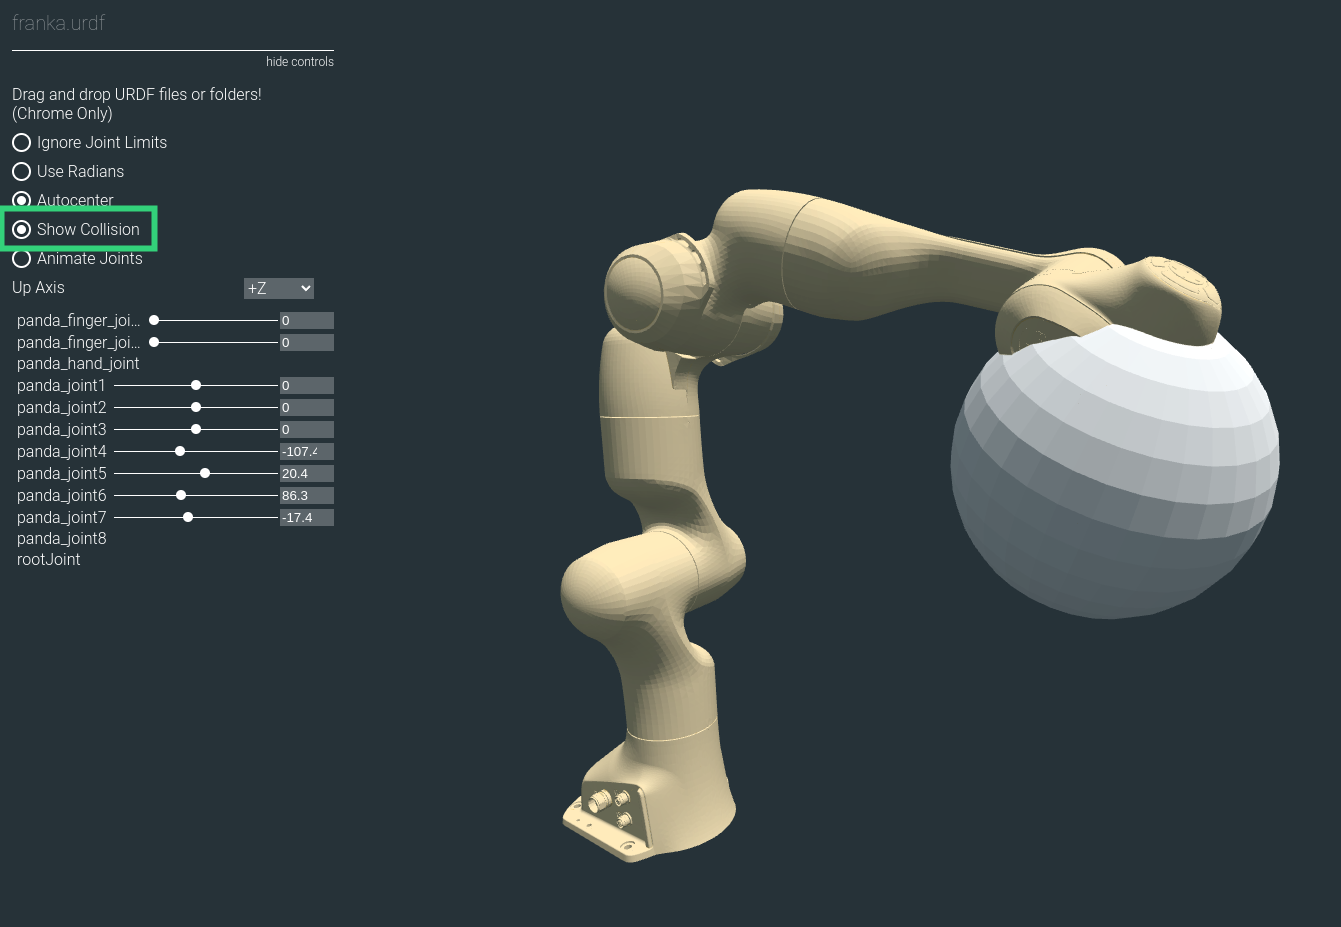Select the panda_joint6 value box showing 86.3
The height and width of the screenshot is (927, 1341).
click(x=306, y=495)
